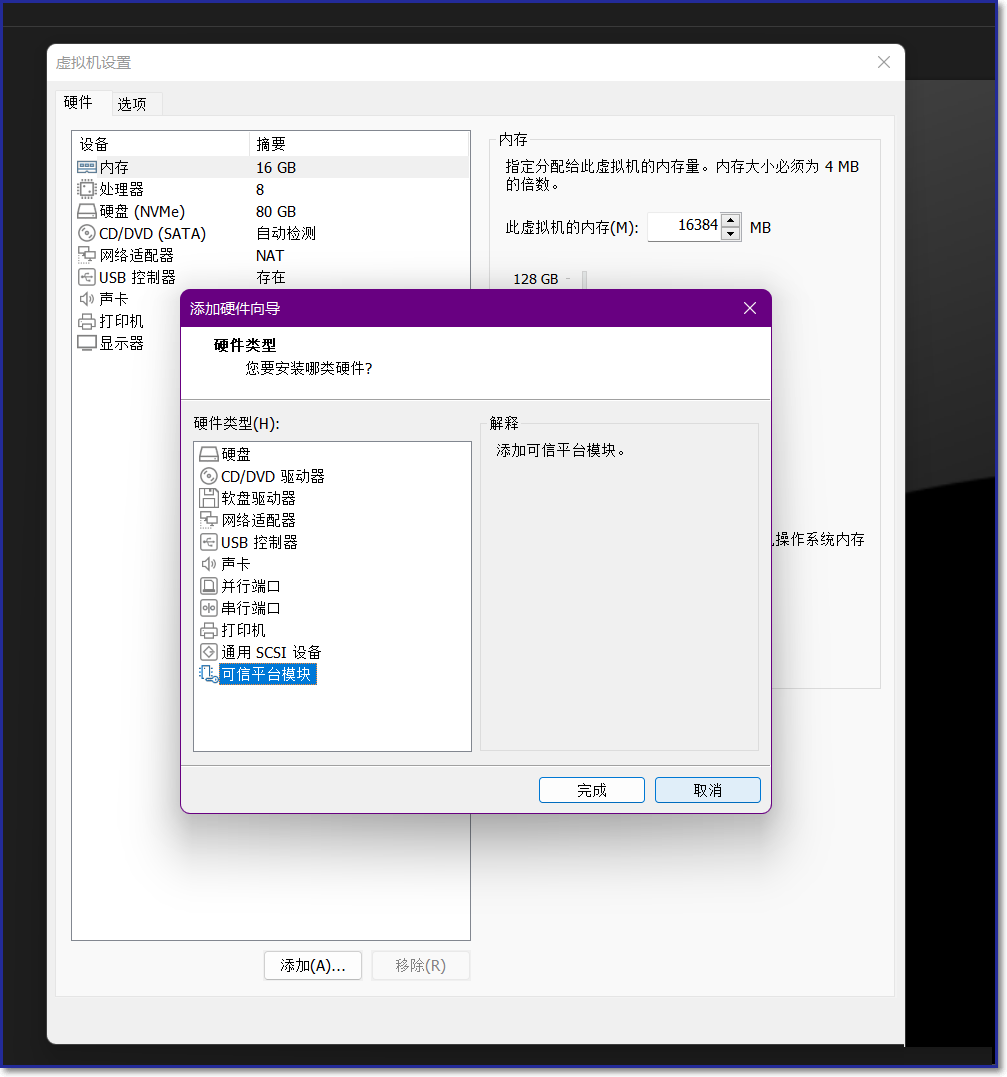Switch to the 硬件 tab
Viewport: 1007px width, 1077px height.
(80, 102)
